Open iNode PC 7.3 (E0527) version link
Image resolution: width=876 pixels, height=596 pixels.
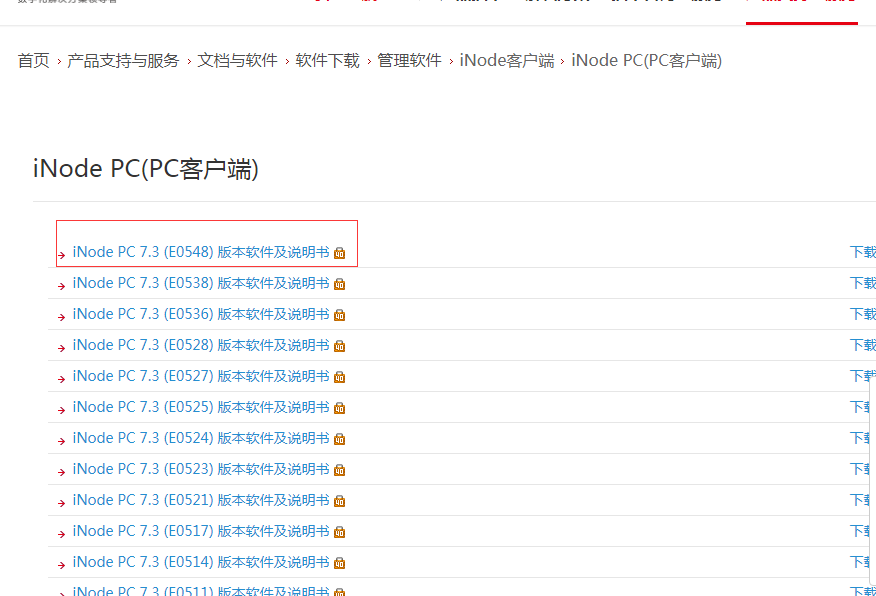201,376
